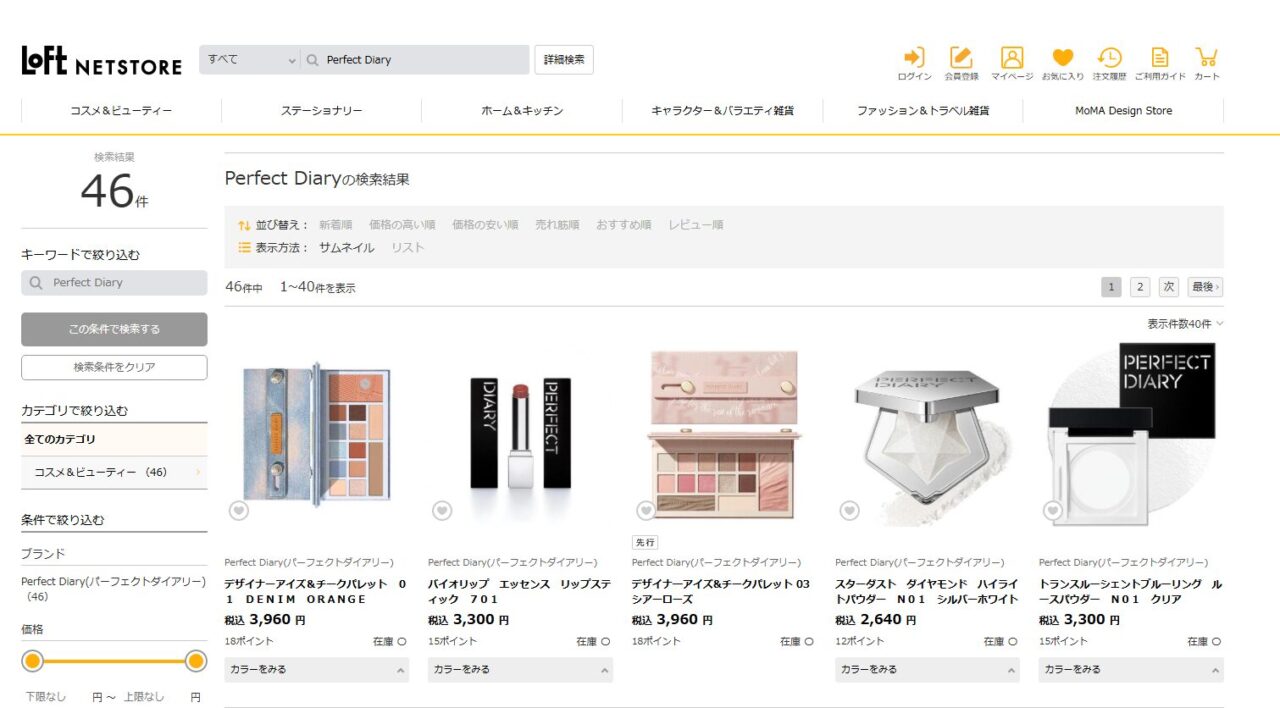The height and width of the screenshot is (708, 1280).
Task: Open the lipstick 701 product image
Action: tap(520, 436)
